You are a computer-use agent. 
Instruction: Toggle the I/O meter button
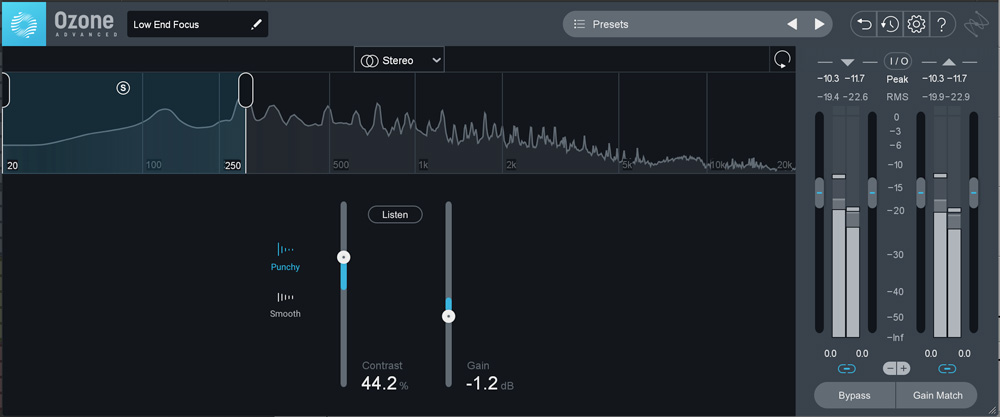click(x=897, y=61)
